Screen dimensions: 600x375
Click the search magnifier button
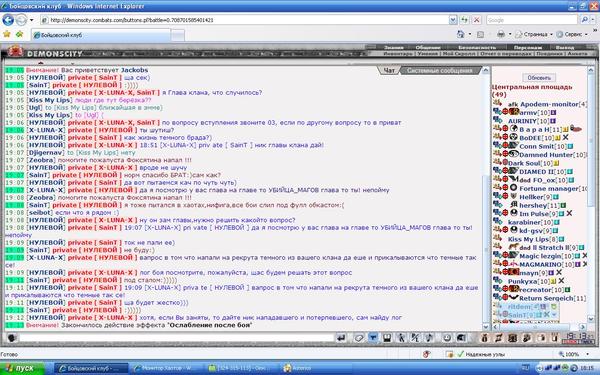pos(584,20)
